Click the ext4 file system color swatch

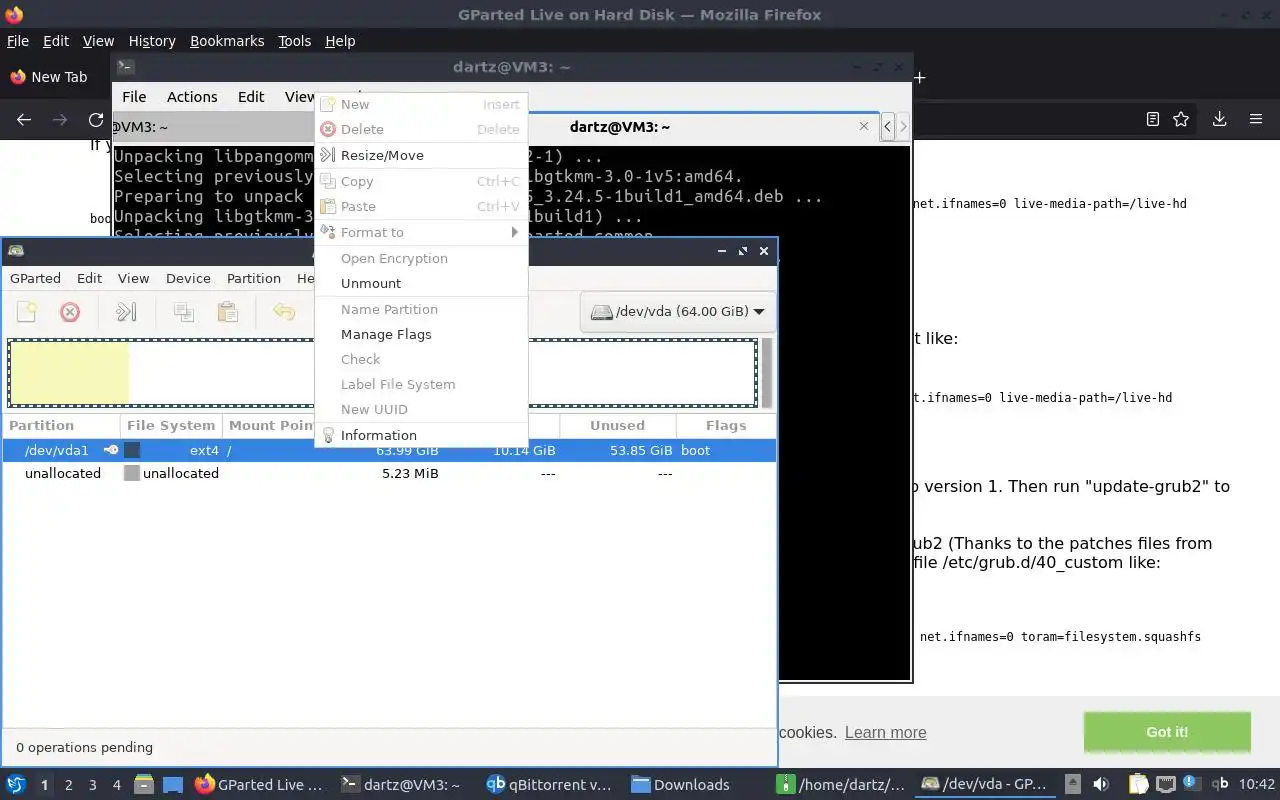tap(132, 450)
